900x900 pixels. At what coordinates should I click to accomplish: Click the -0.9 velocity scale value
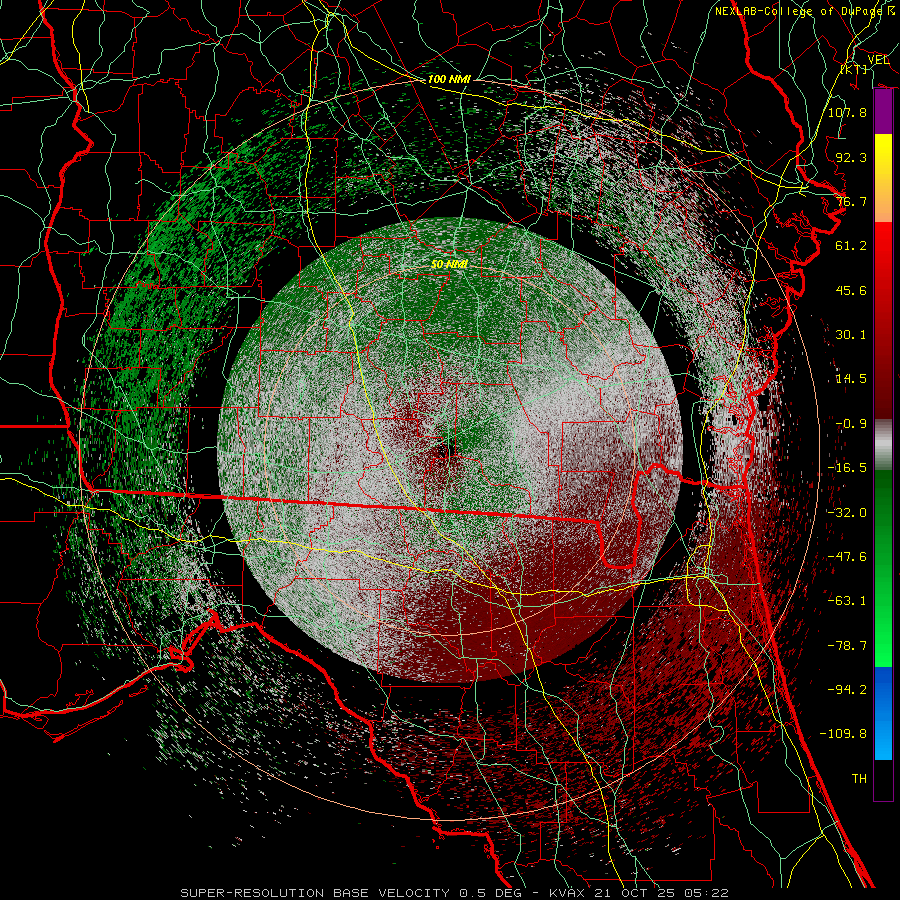click(x=851, y=424)
